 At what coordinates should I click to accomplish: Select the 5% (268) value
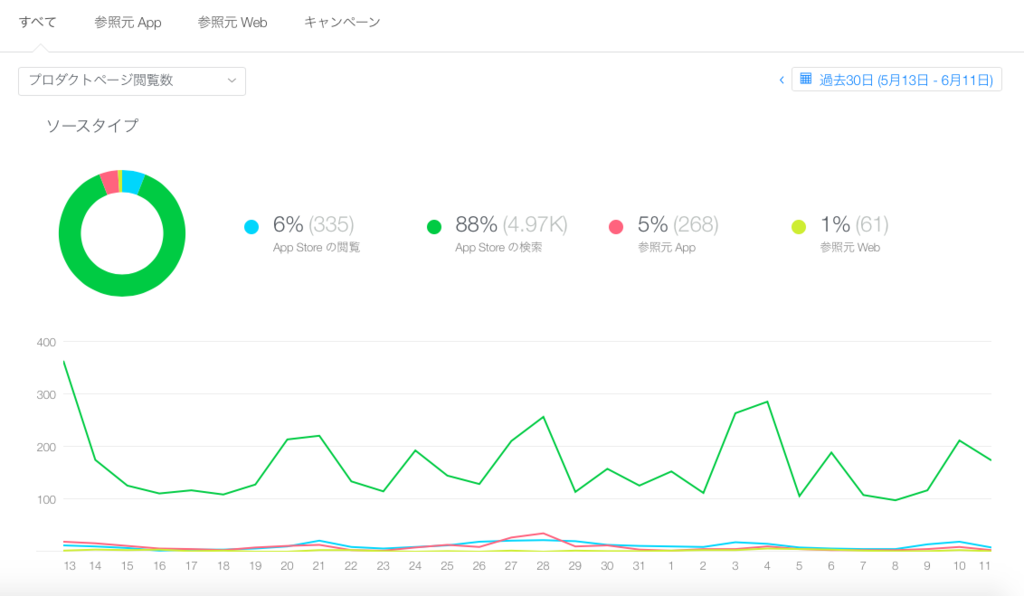(678, 225)
